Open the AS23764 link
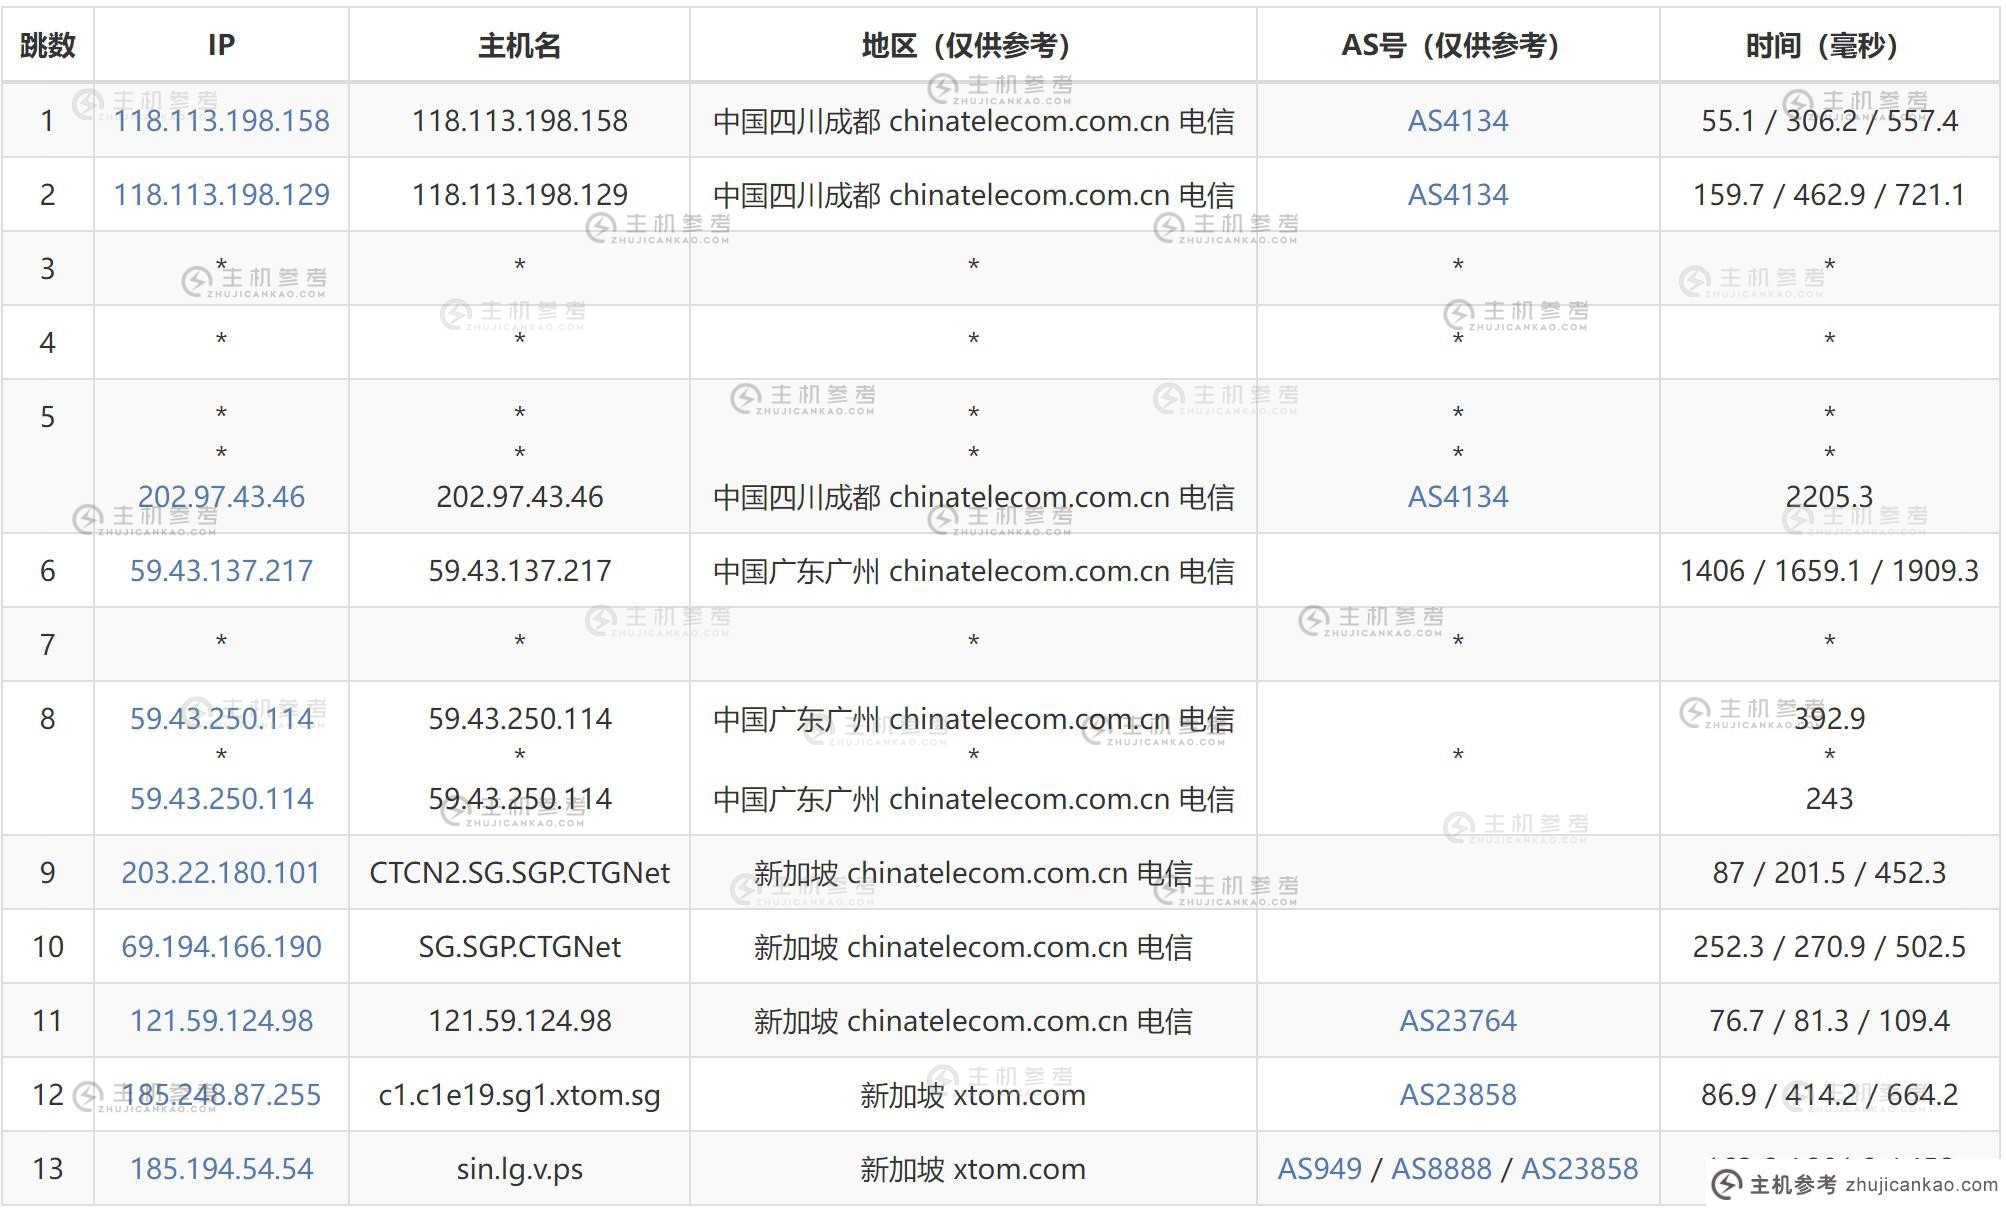The height and width of the screenshot is (1209, 2006). (x=1458, y=1021)
